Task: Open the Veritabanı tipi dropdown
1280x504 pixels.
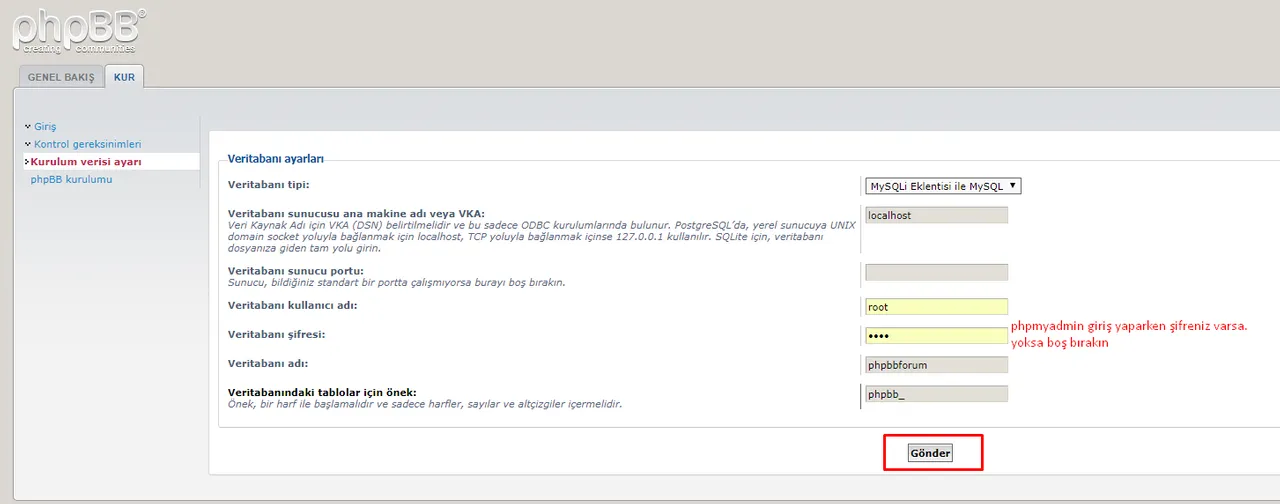Action: [943, 186]
